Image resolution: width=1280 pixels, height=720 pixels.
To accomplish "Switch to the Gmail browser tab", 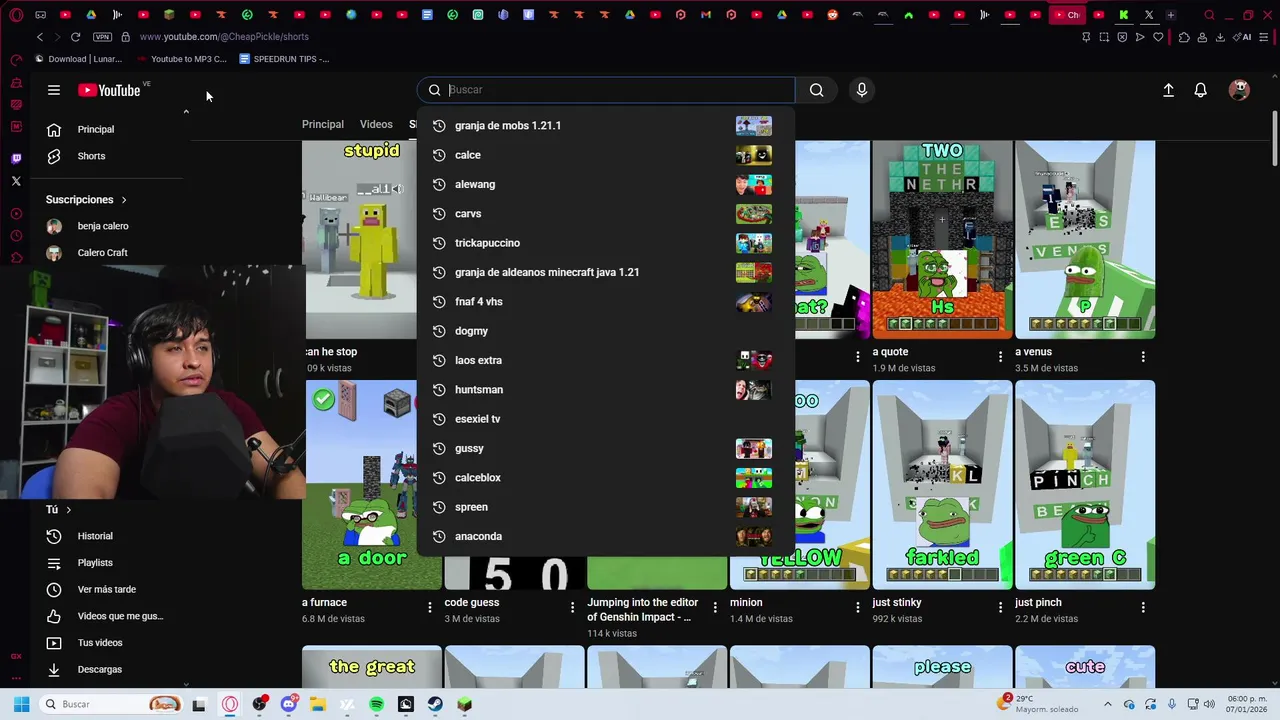I will click(x=706, y=15).
